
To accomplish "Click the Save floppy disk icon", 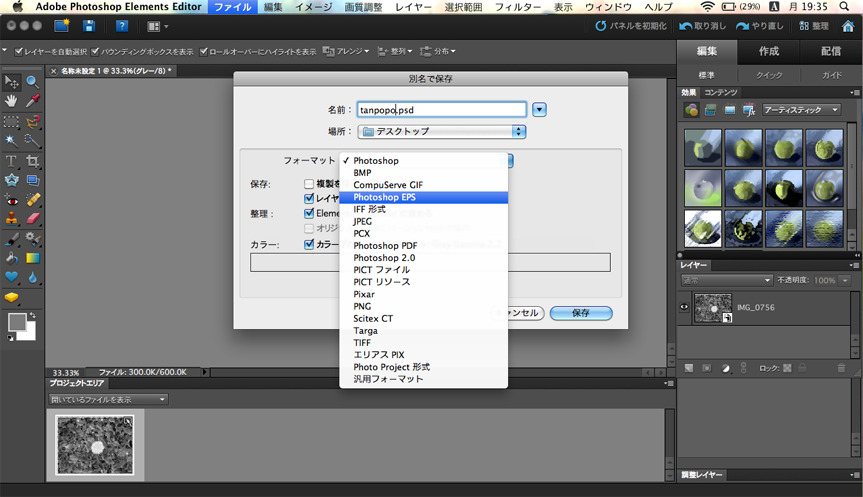I will tap(91, 25).
